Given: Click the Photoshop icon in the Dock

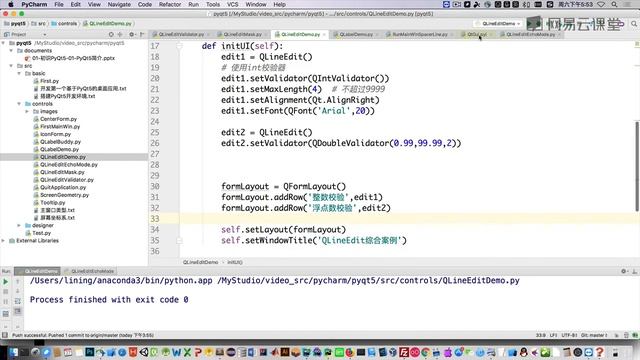Looking at the screenshot, I should tap(90, 352).
